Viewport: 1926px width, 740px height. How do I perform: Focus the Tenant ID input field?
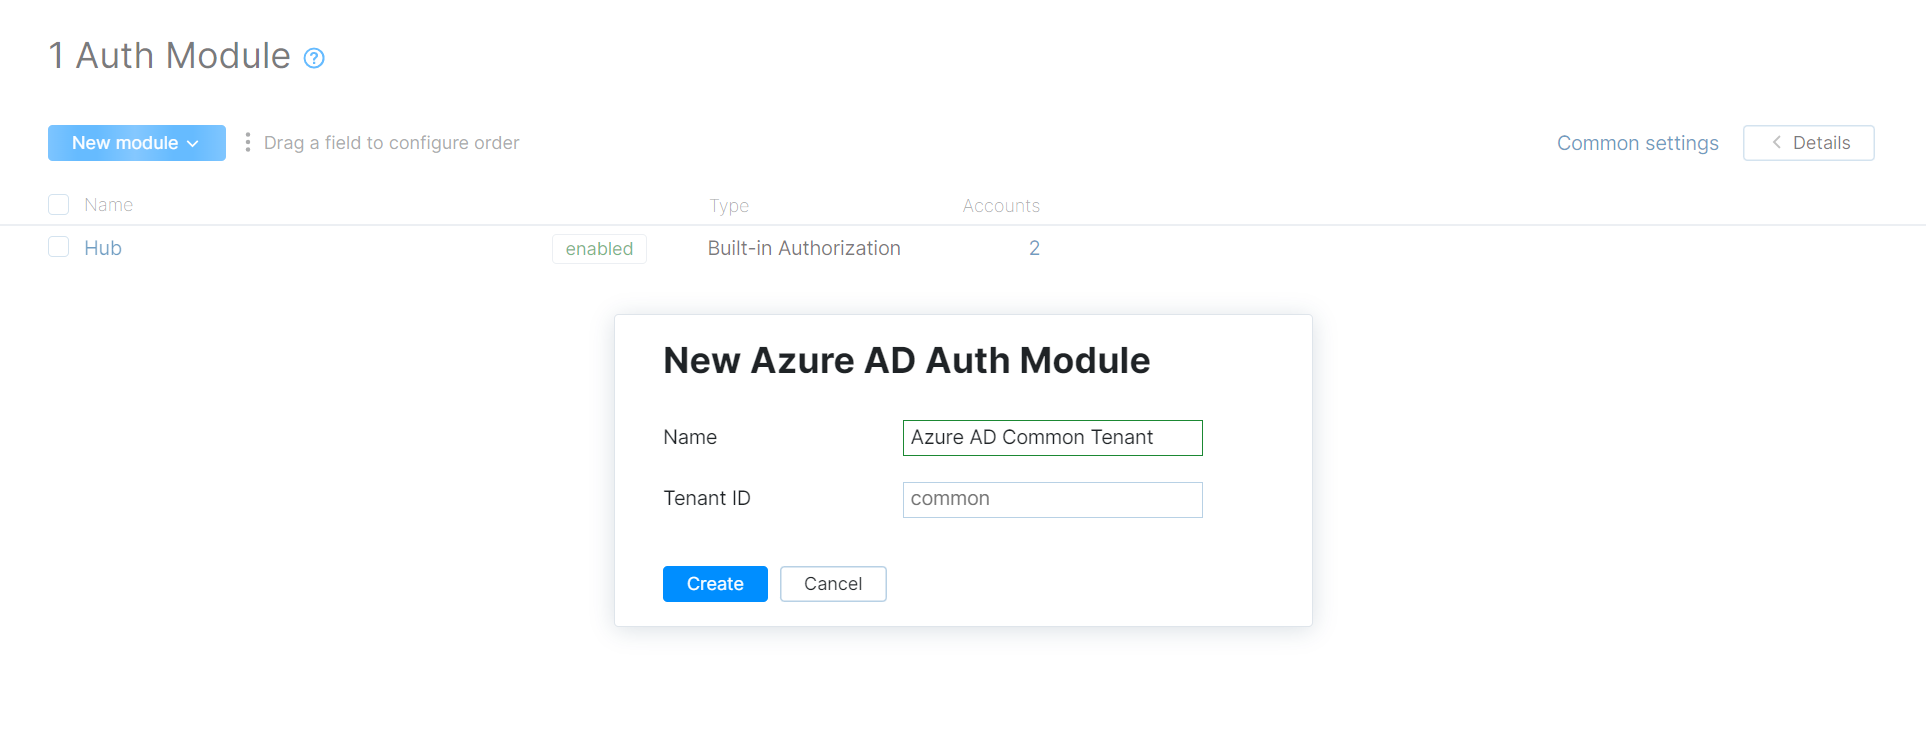[x=1052, y=500]
